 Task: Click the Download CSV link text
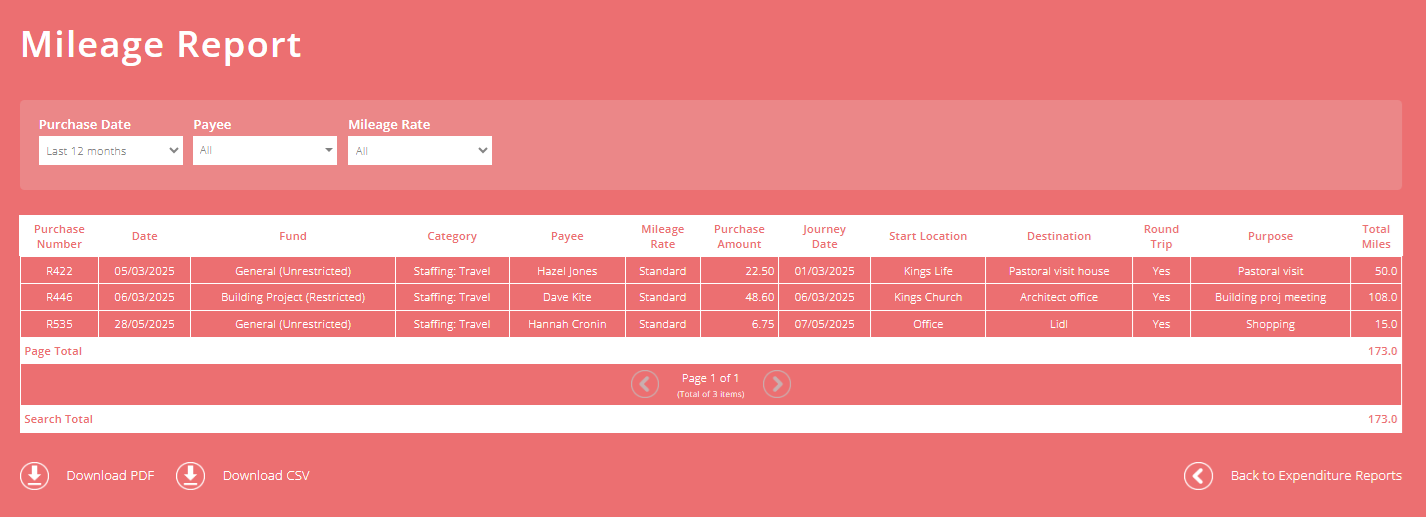tap(266, 476)
